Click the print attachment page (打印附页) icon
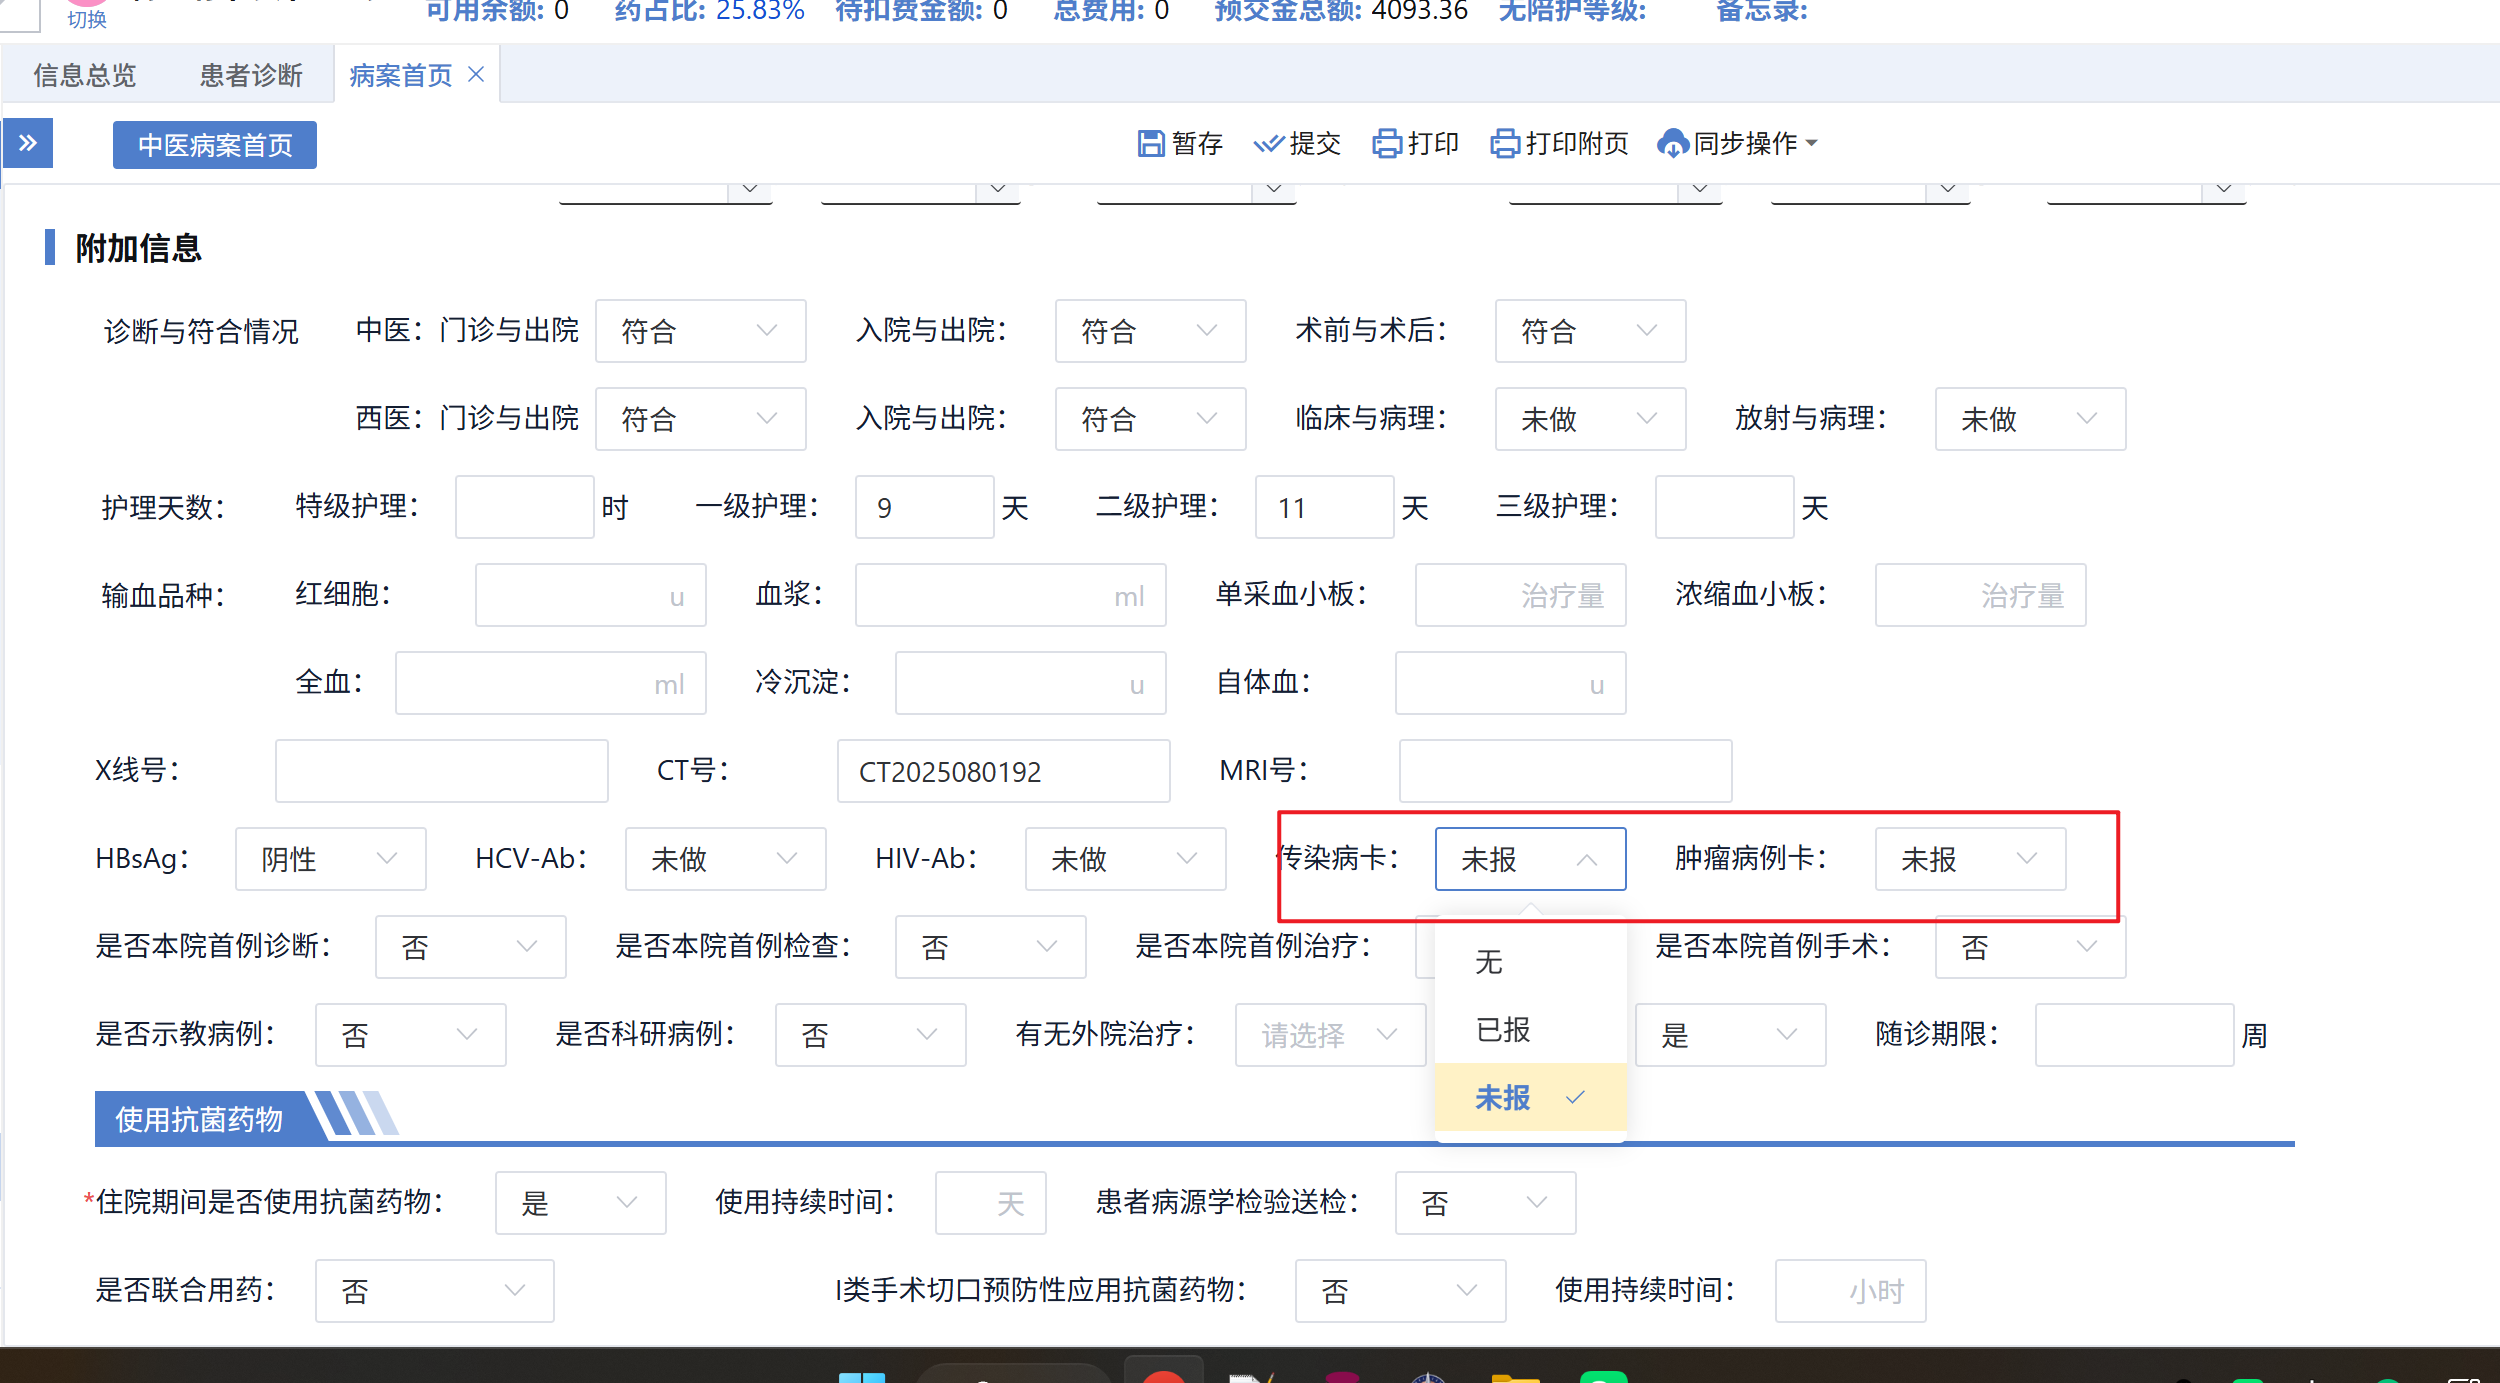 pos(1505,144)
